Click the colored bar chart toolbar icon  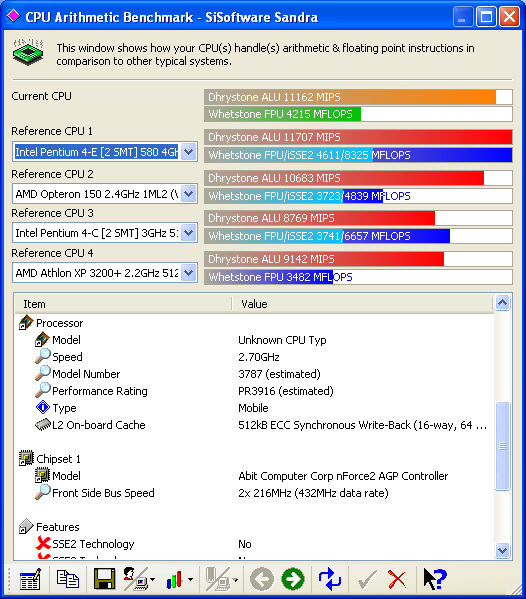174,580
